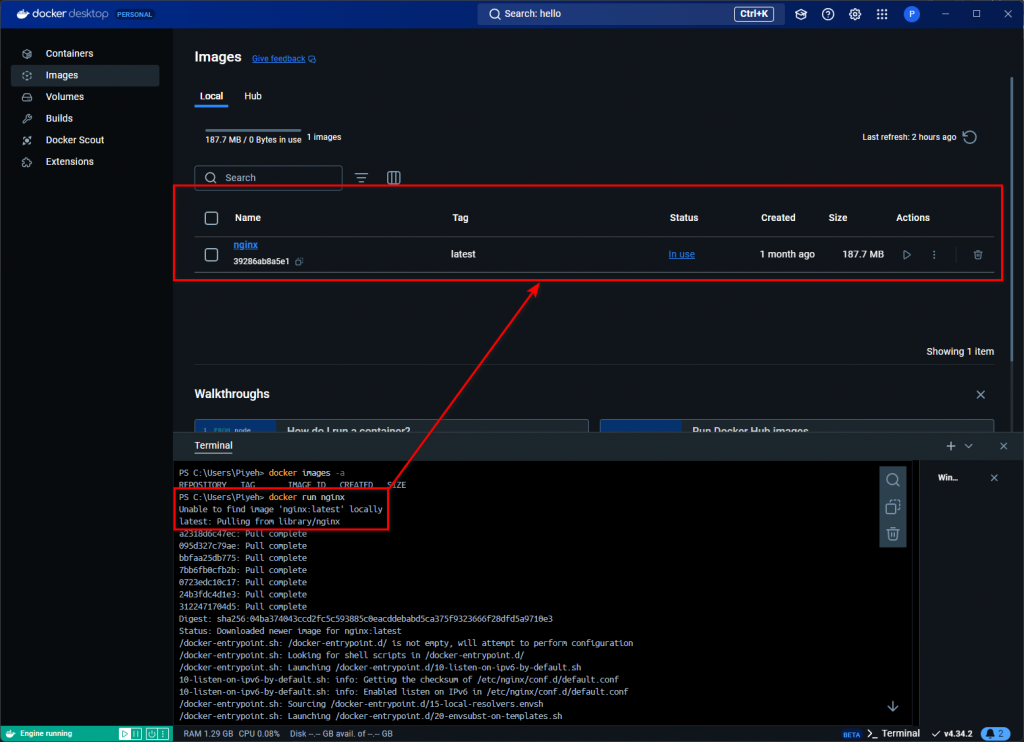This screenshot has height=742, width=1024.
Task: Select the Win... terminal session tab
Action: pos(948,478)
